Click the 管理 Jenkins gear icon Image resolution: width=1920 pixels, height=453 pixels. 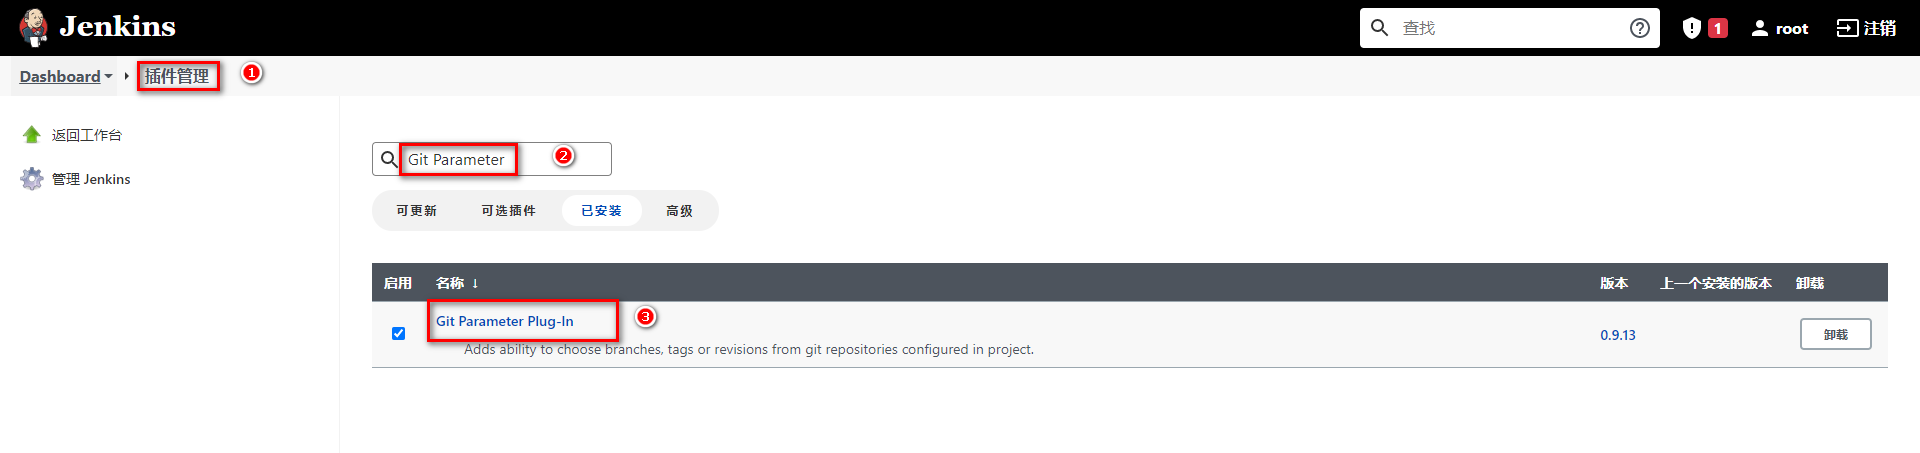coord(32,179)
